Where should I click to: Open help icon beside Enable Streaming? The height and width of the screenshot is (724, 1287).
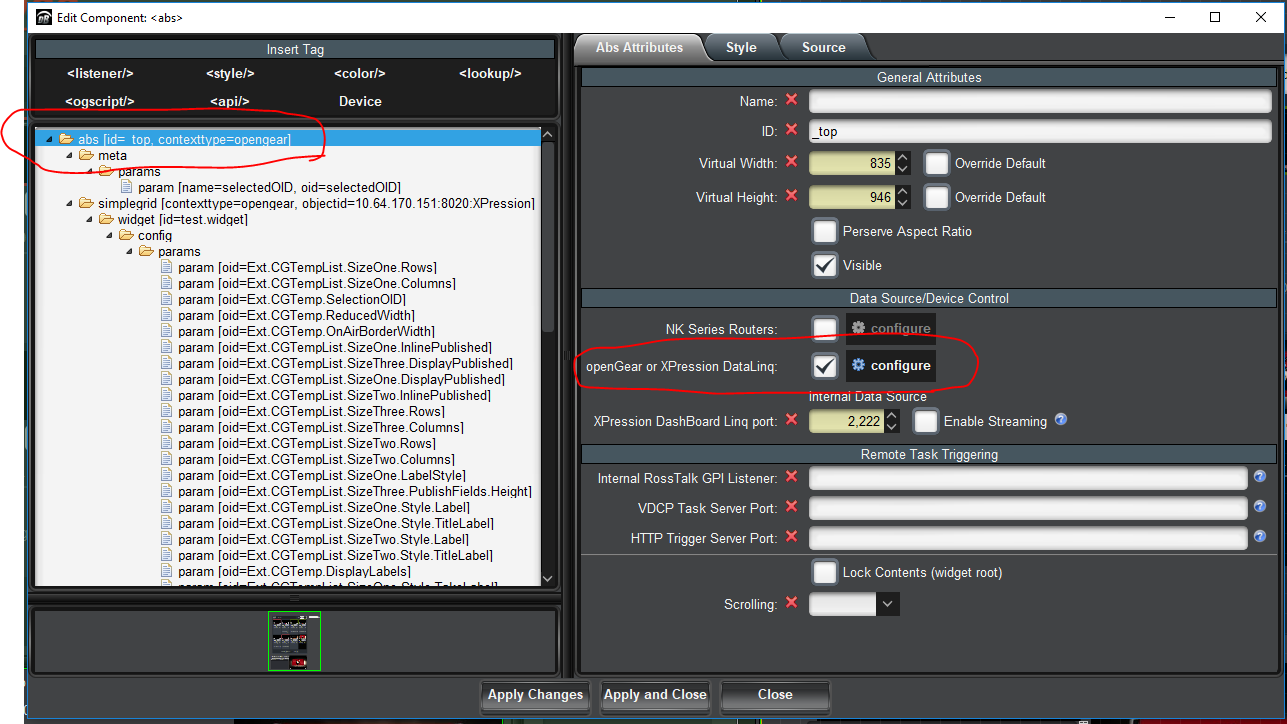(1061, 420)
